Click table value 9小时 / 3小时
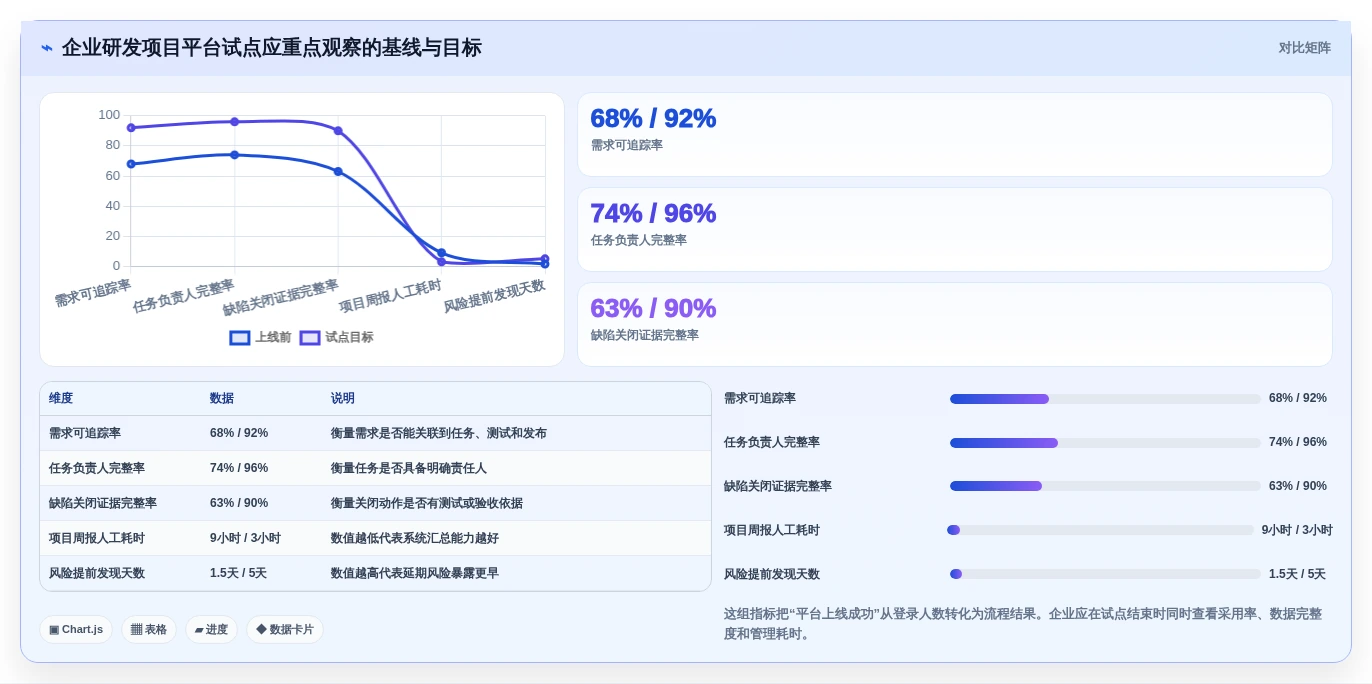1372x684 pixels. pyautogui.click(x=246, y=538)
